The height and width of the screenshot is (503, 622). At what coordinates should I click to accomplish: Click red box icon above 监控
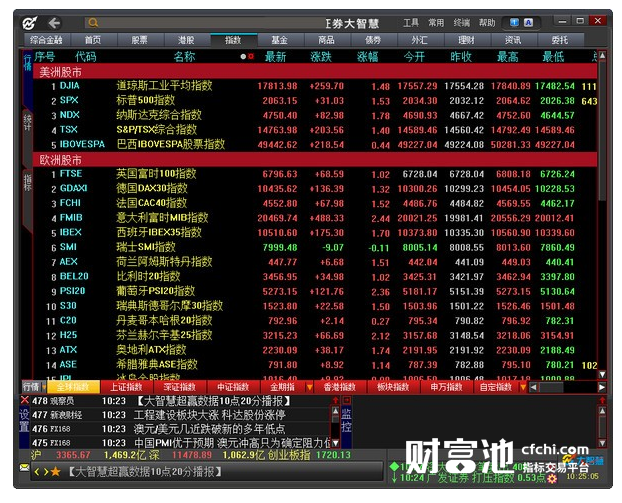[x=346, y=400]
